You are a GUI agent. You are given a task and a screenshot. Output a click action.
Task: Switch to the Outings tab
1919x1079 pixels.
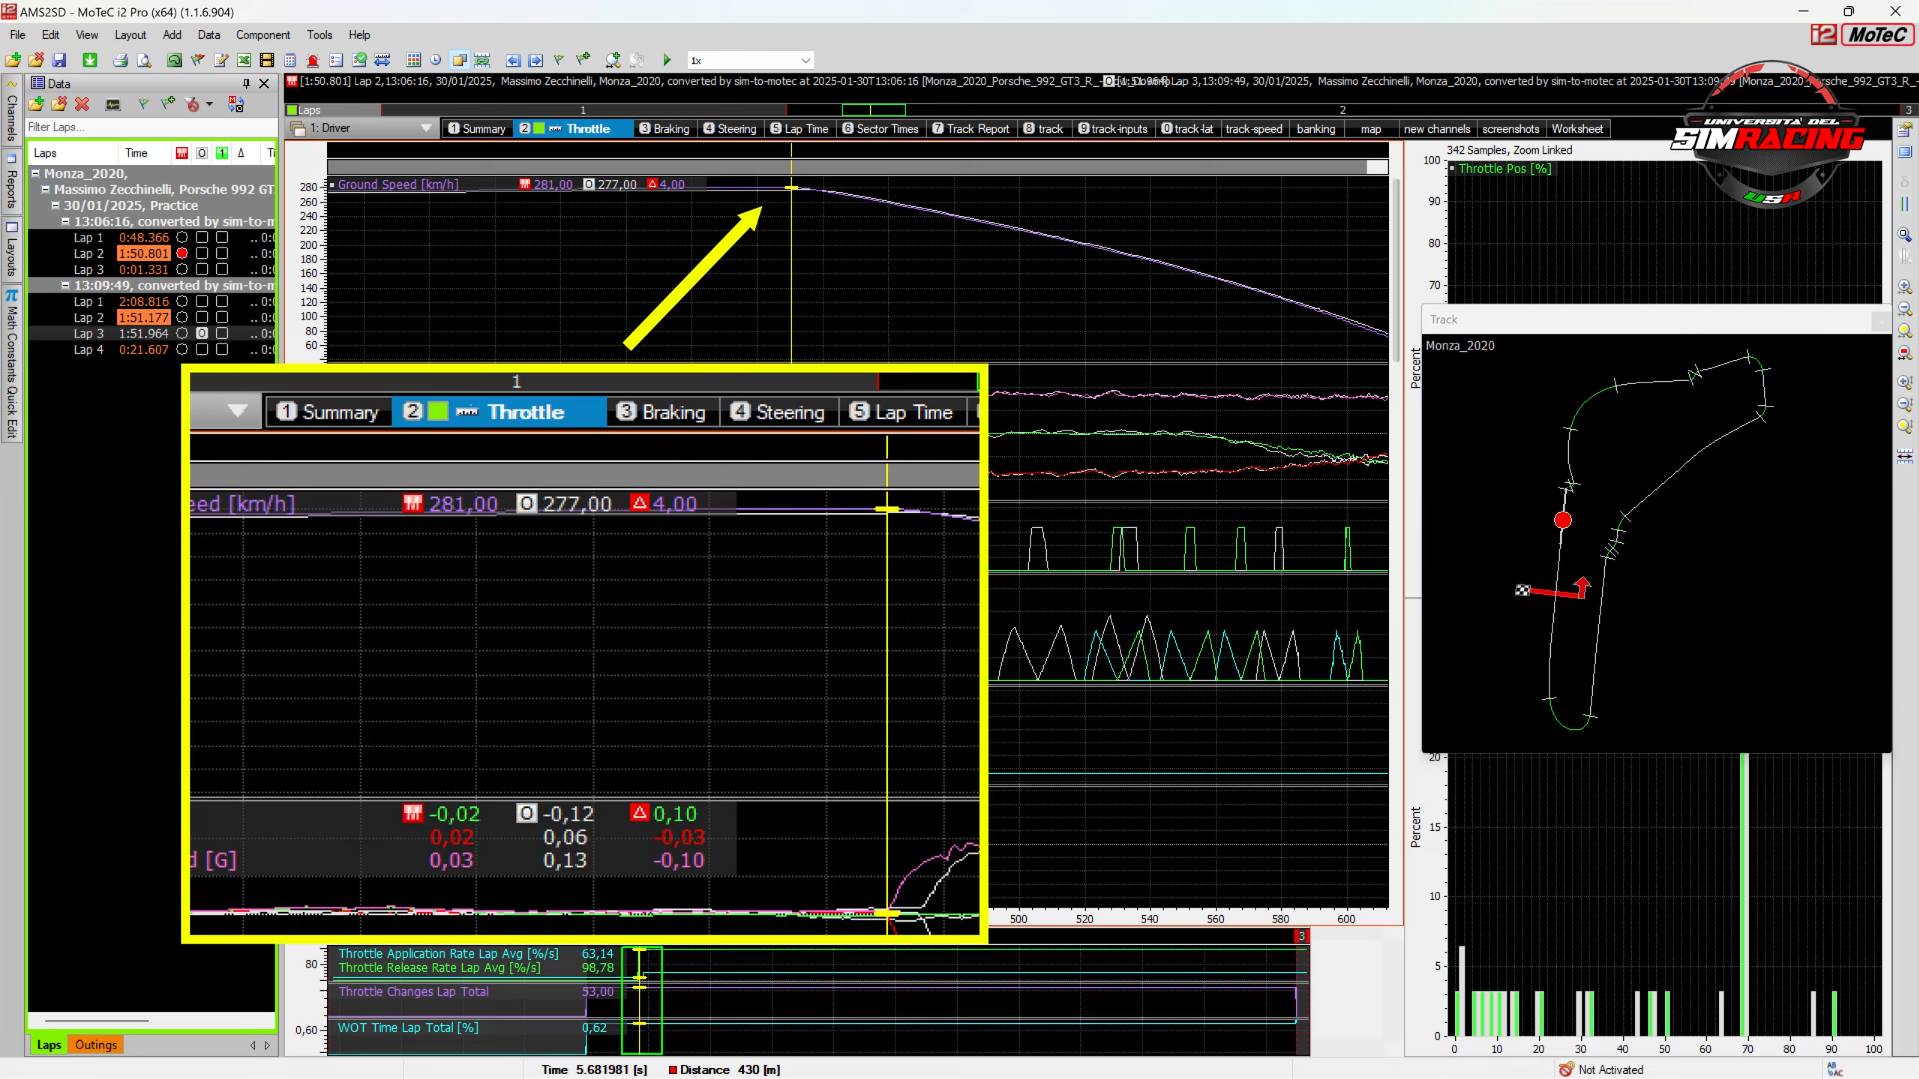click(96, 1045)
